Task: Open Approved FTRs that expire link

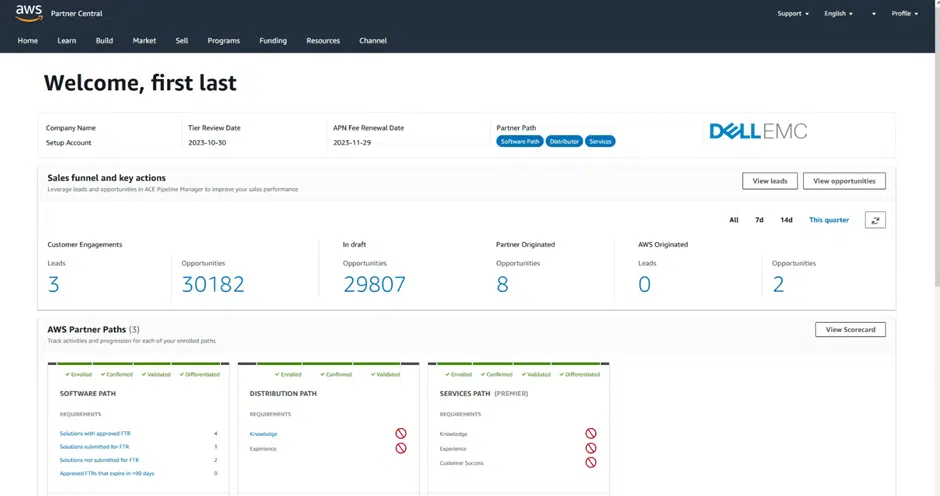Action: 107,473
